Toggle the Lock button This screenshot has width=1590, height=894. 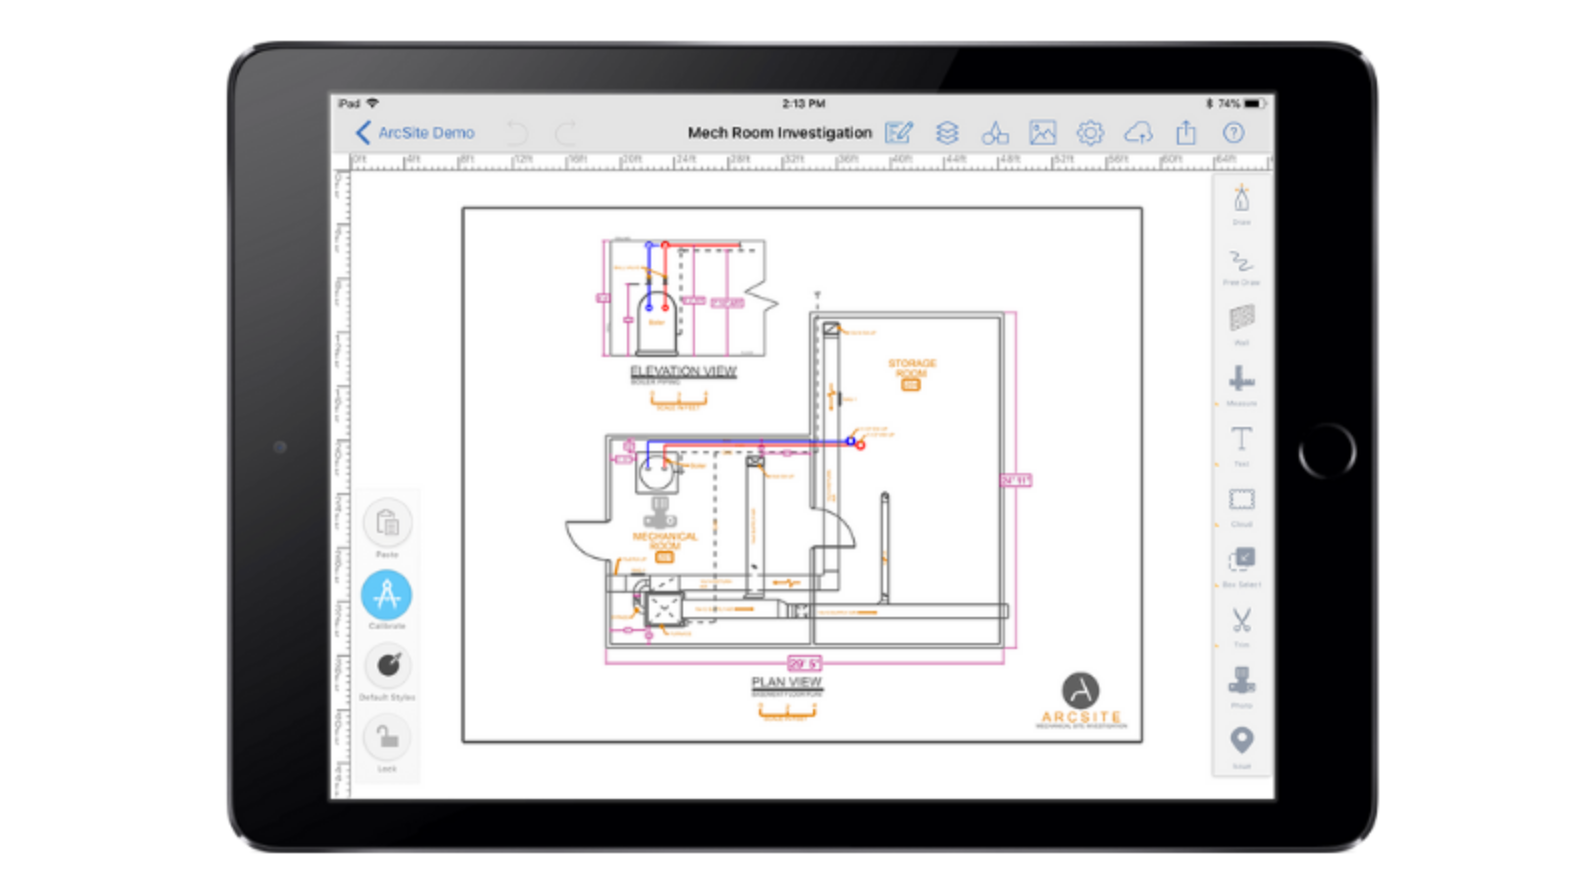387,739
